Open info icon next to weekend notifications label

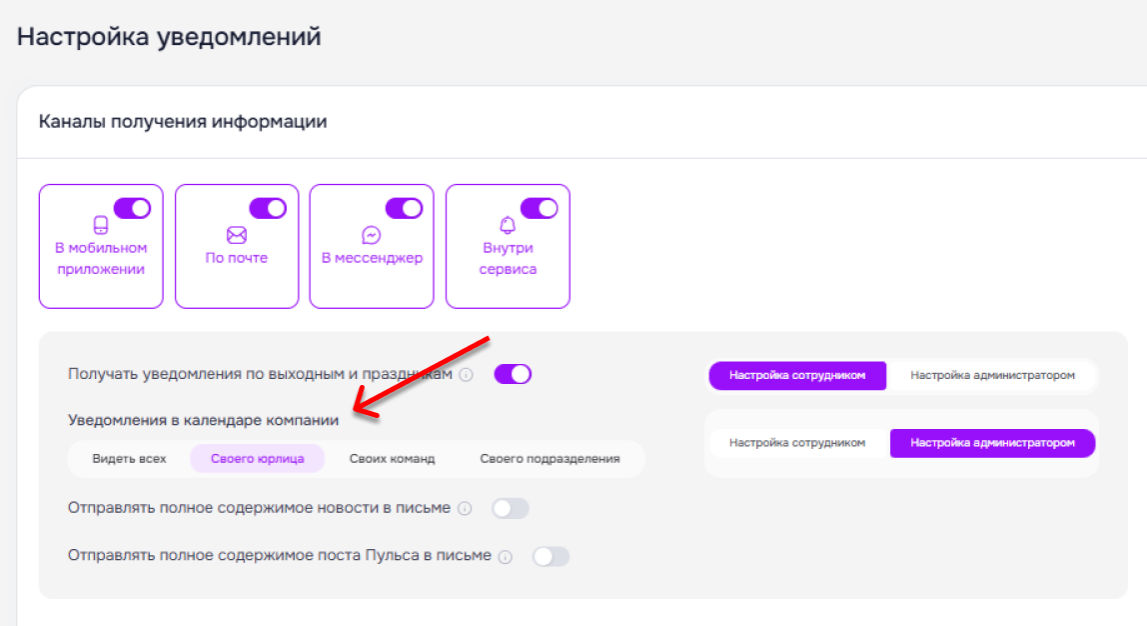466,374
